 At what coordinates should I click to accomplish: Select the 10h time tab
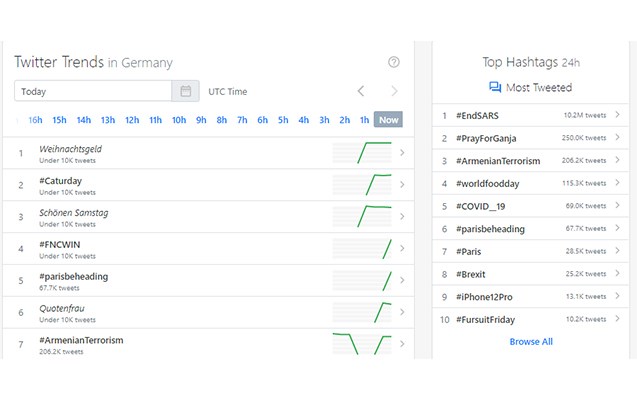click(179, 120)
